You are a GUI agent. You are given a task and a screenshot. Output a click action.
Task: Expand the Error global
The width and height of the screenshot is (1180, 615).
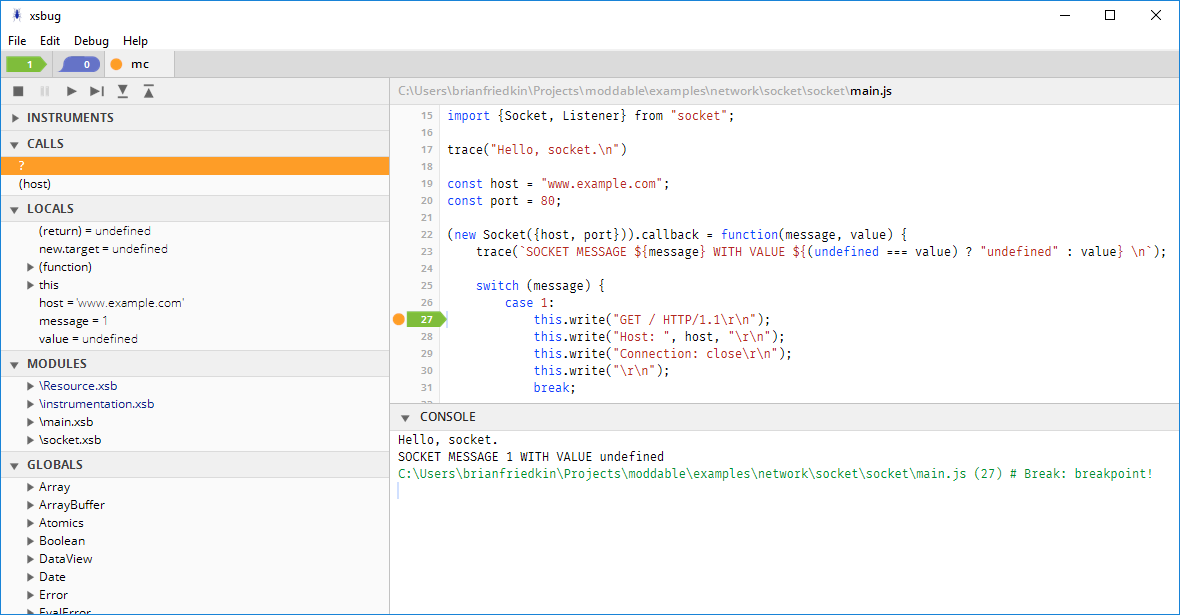(31, 595)
